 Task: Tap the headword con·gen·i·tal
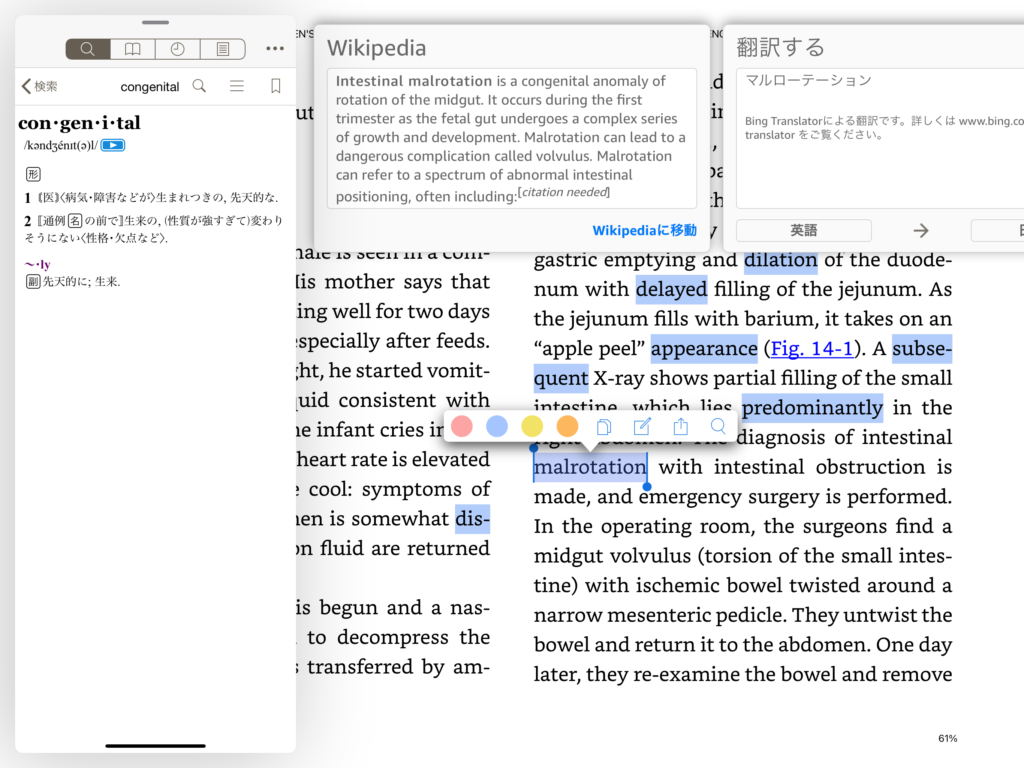coord(79,123)
